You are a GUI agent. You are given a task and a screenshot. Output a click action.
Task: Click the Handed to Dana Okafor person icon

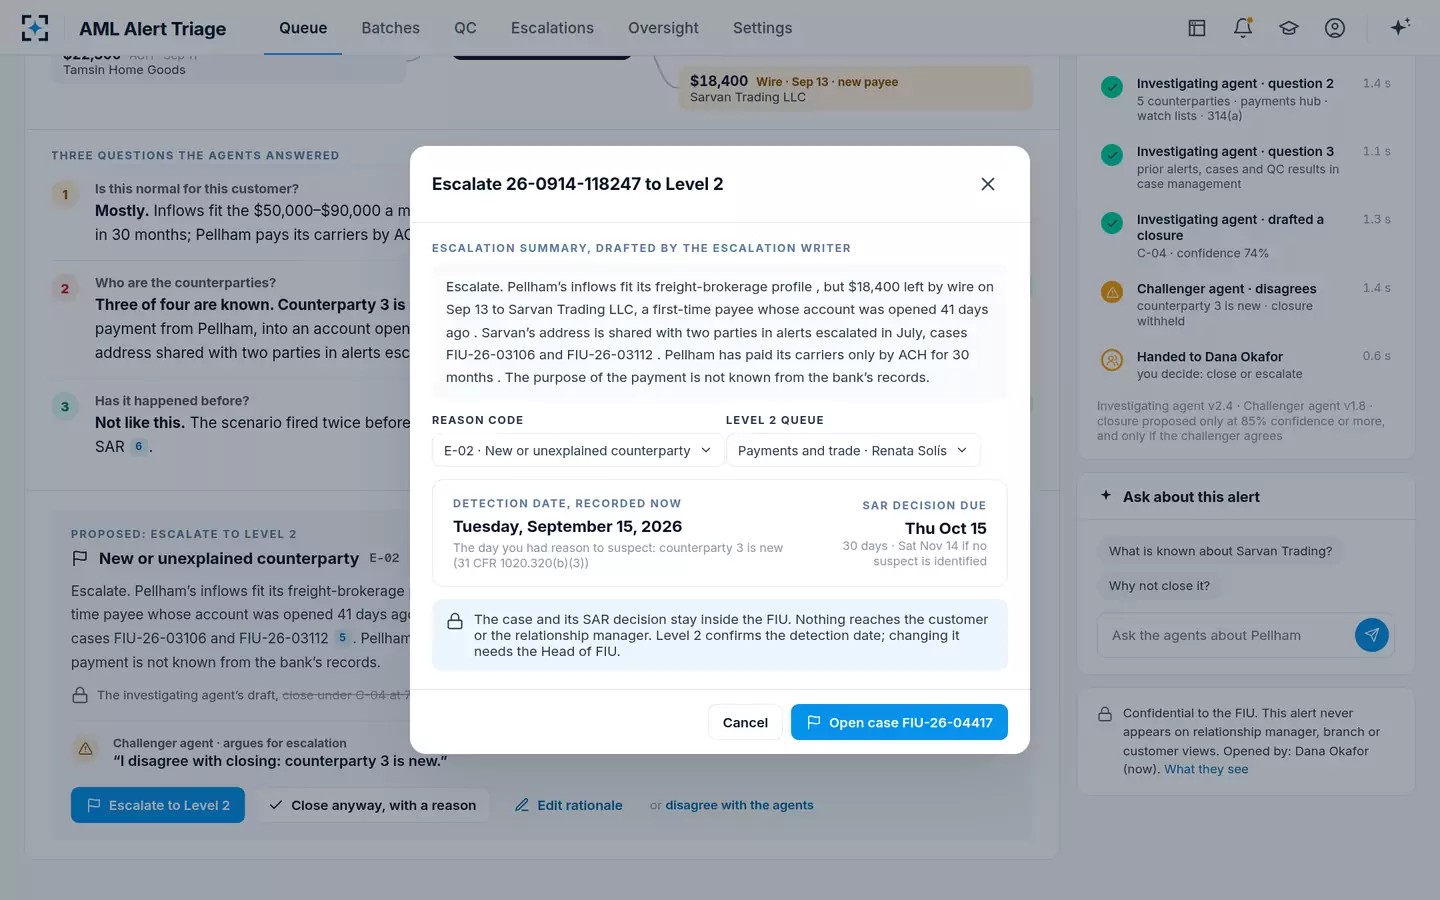1112,360
